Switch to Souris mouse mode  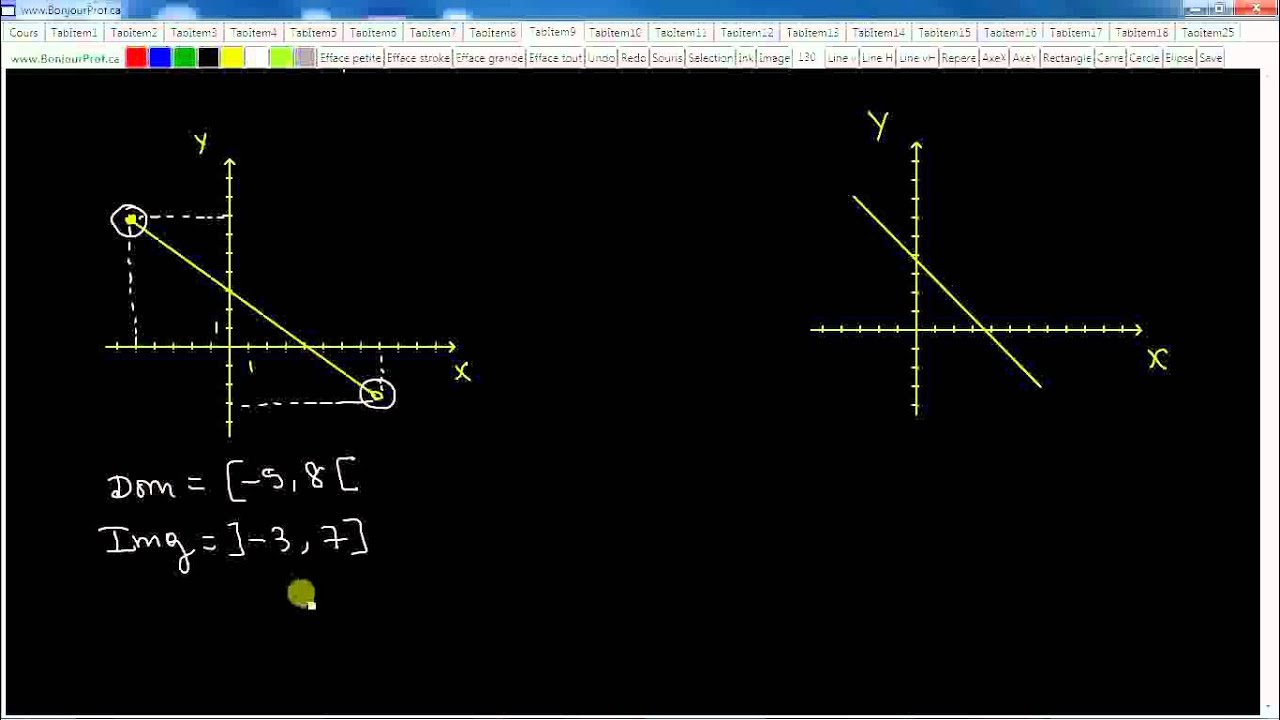point(667,58)
